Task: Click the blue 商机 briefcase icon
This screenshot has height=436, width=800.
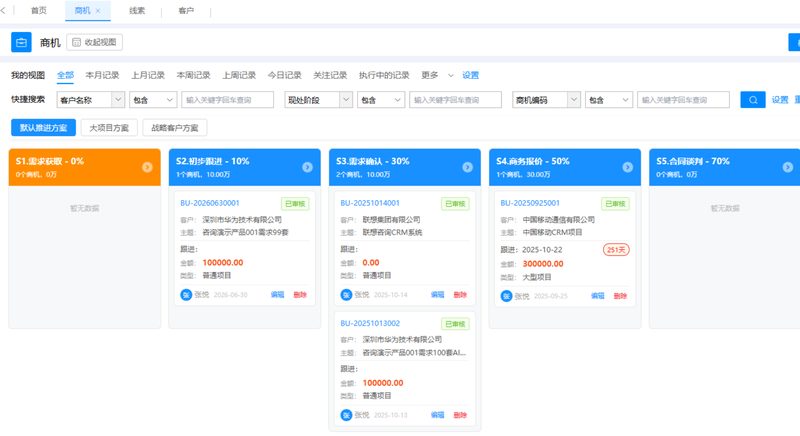Action: 21,42
